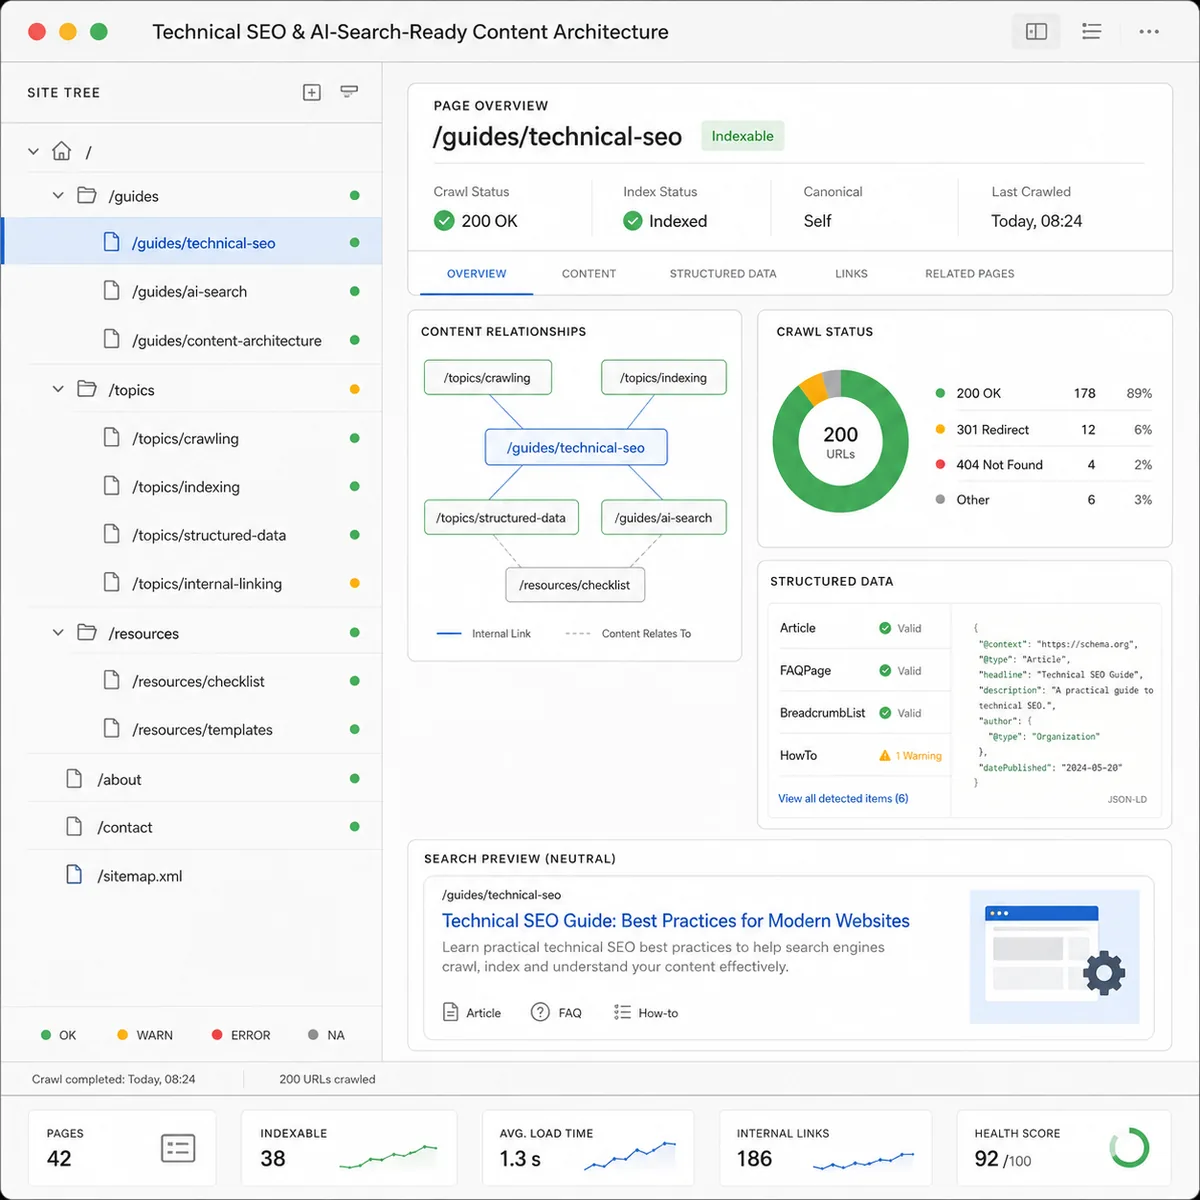Click the crawl status donut chart
The image size is (1200, 1200).
click(840, 441)
